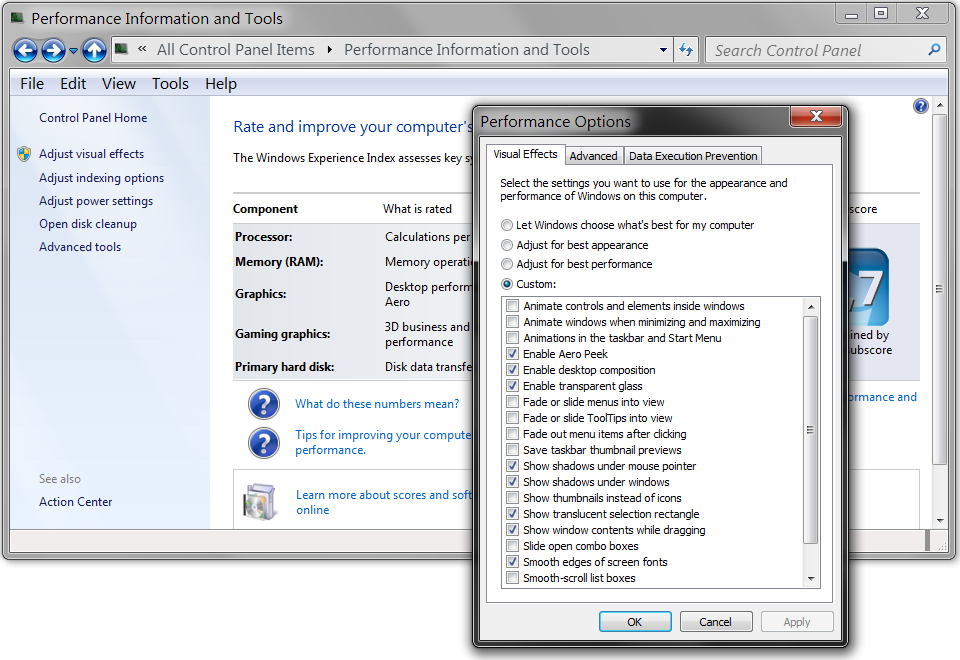Expand the double-chevron breadcrumb overflow
The height and width of the screenshot is (660, 960).
click(x=142, y=49)
